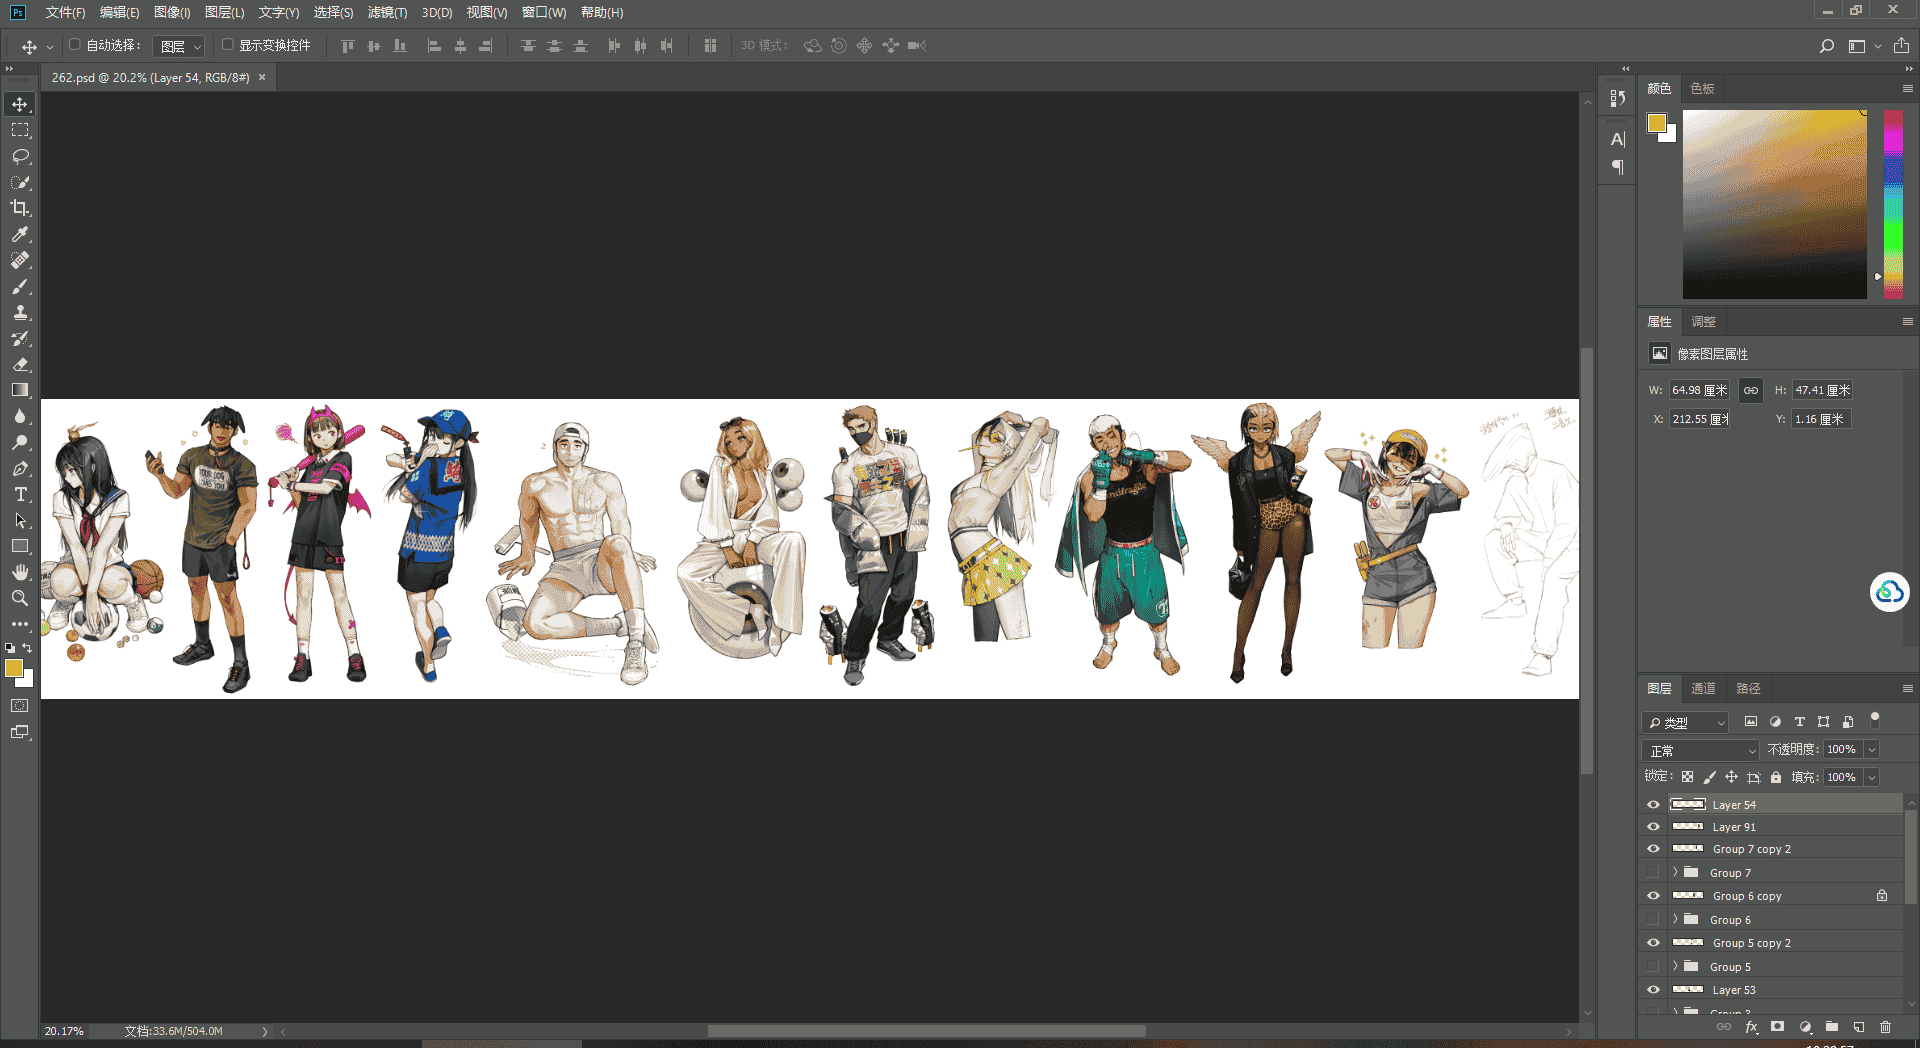Select the Brush tool
The width and height of the screenshot is (1920, 1048).
point(20,286)
